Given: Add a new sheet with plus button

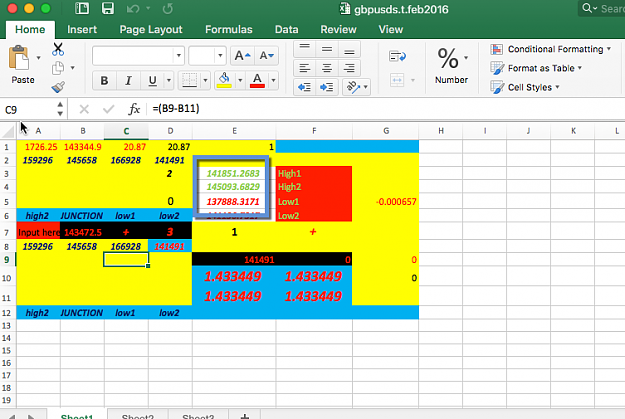Looking at the screenshot, I should [x=245, y=416].
